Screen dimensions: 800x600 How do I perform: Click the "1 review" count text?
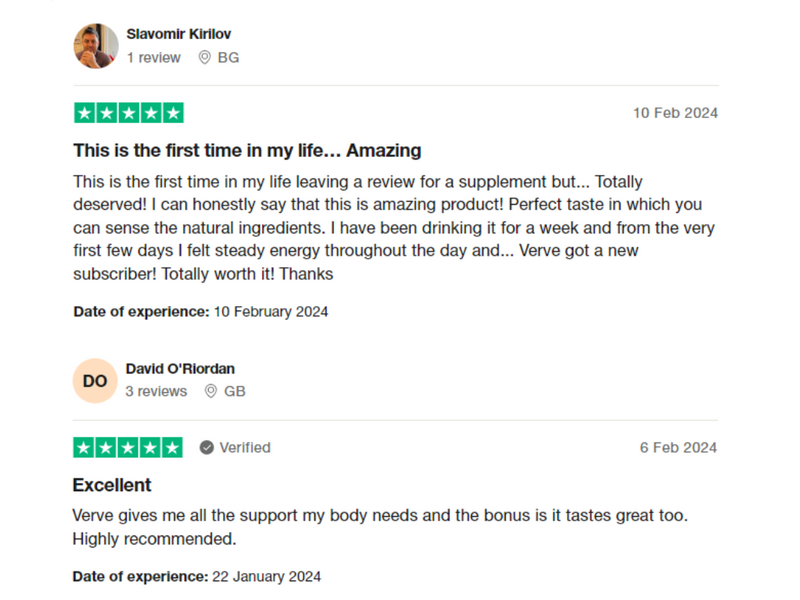click(x=154, y=58)
